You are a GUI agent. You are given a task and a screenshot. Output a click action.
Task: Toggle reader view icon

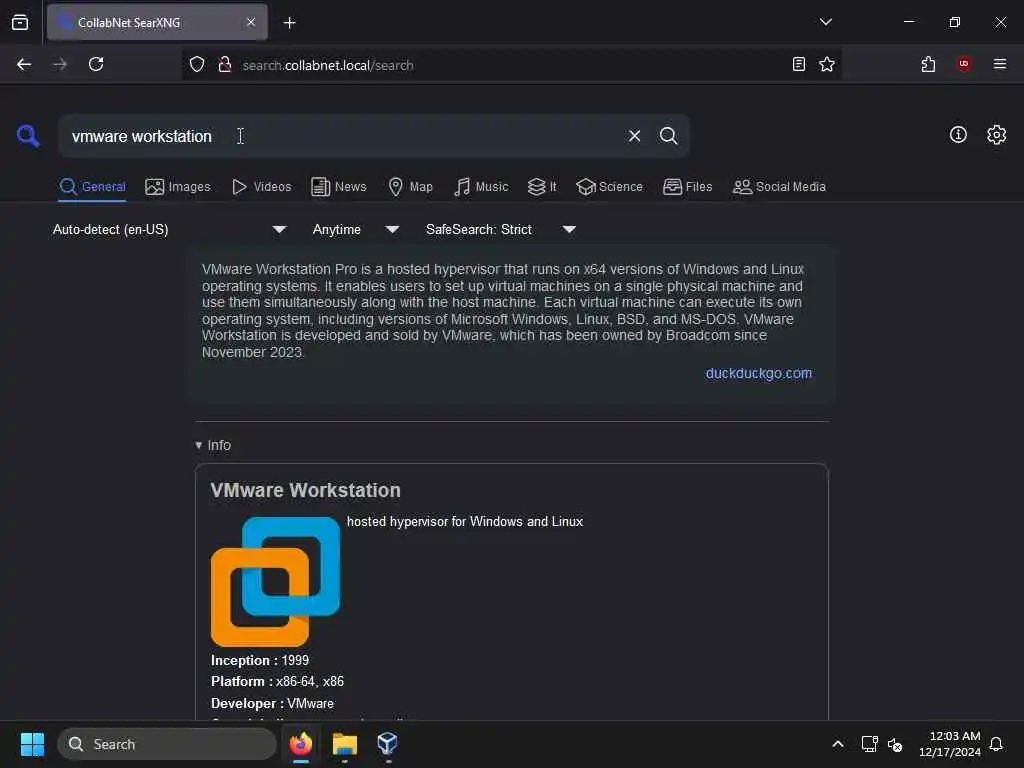click(799, 64)
